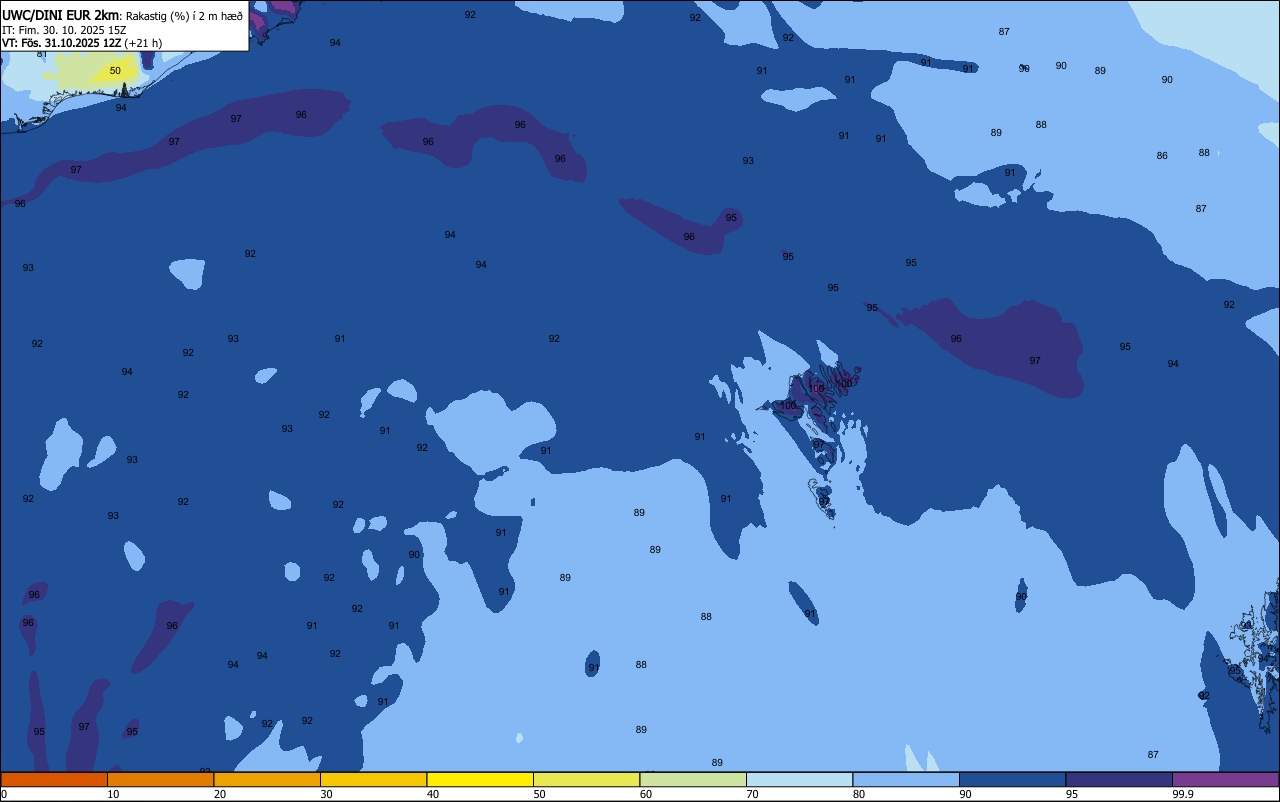Click the 60–70 pale green legend segment
Image resolution: width=1280 pixels, height=802 pixels.
[693, 779]
